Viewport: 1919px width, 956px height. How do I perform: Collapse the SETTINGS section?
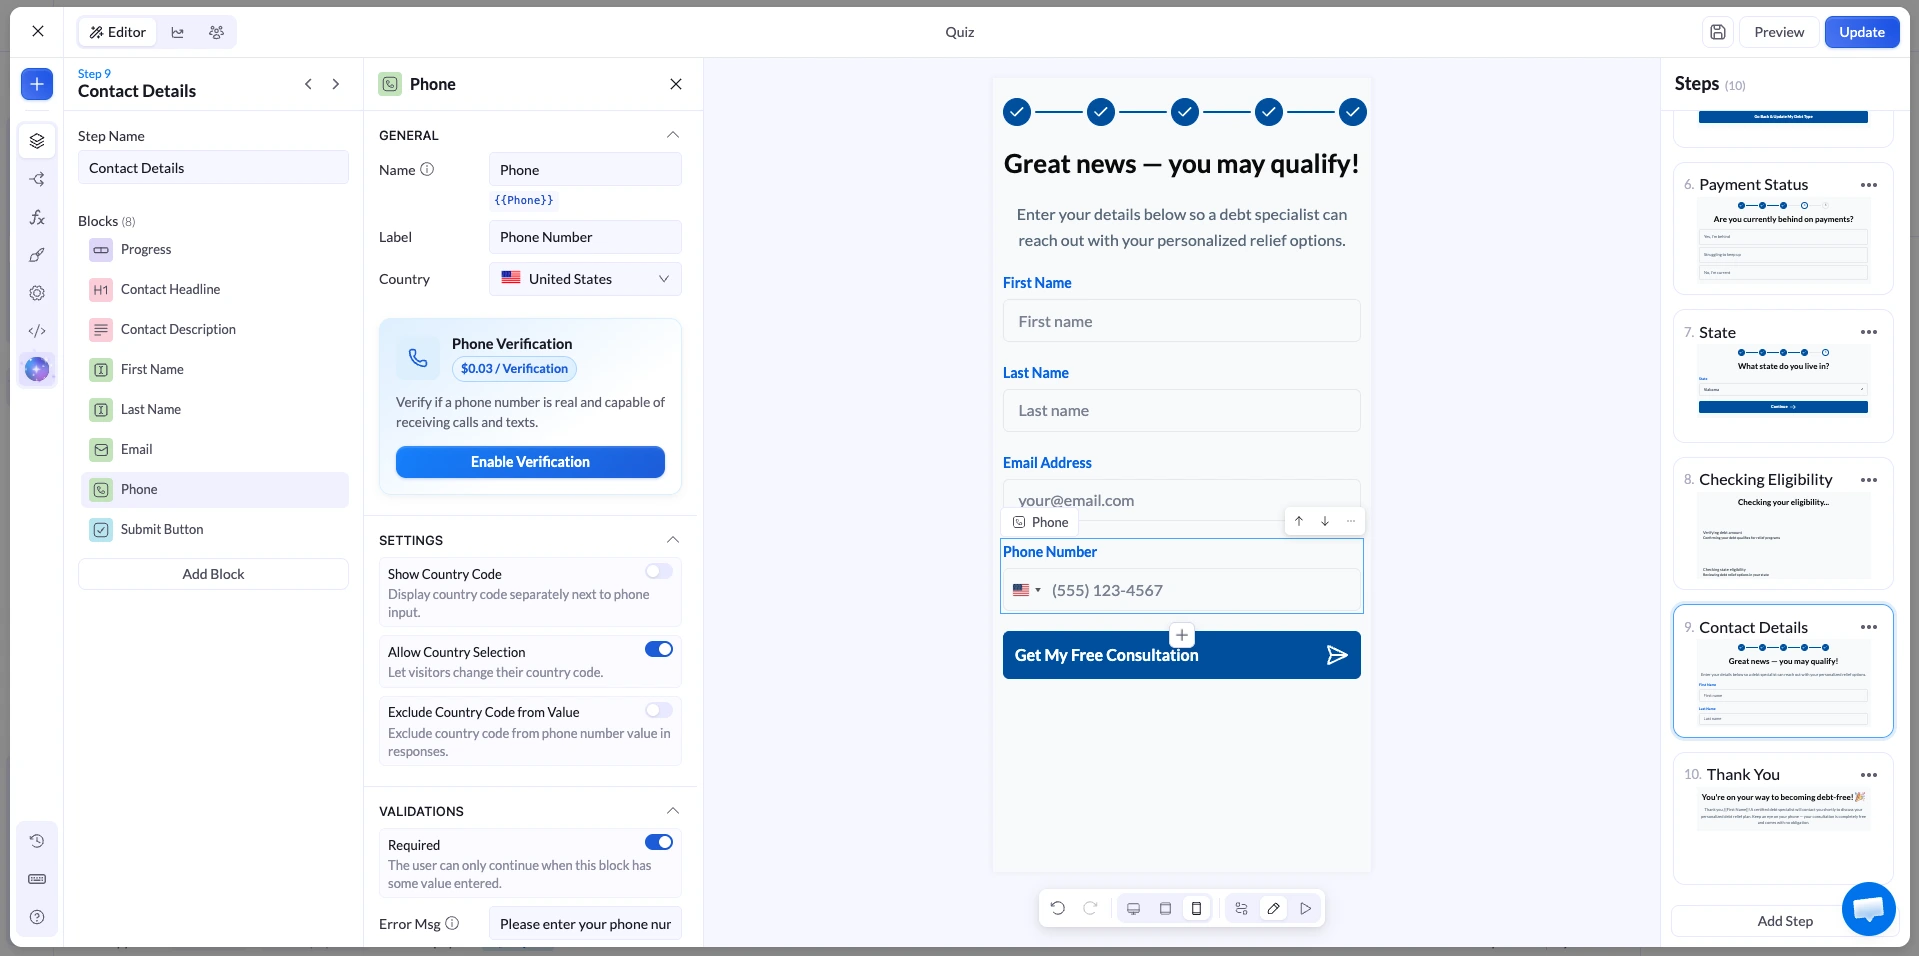tap(673, 540)
